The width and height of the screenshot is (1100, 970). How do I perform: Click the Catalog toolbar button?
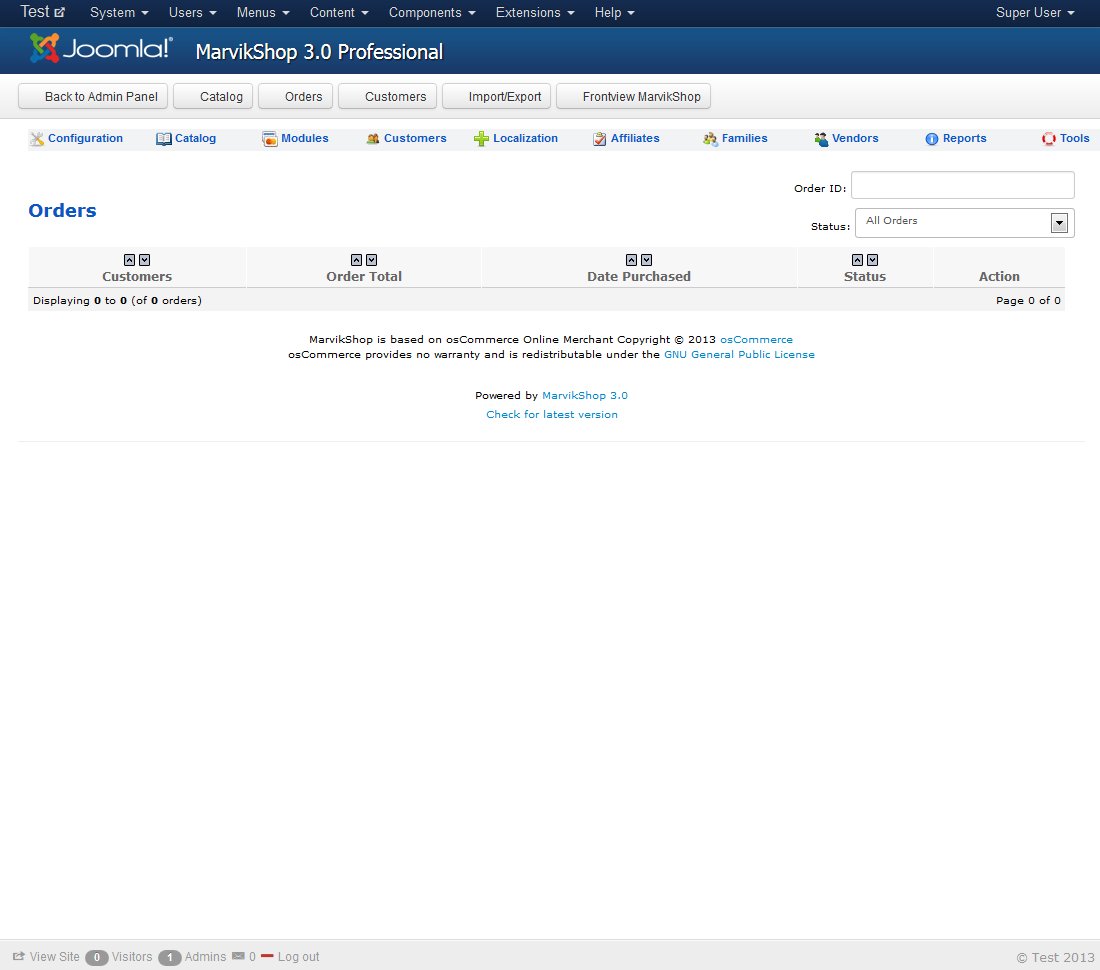click(x=213, y=97)
